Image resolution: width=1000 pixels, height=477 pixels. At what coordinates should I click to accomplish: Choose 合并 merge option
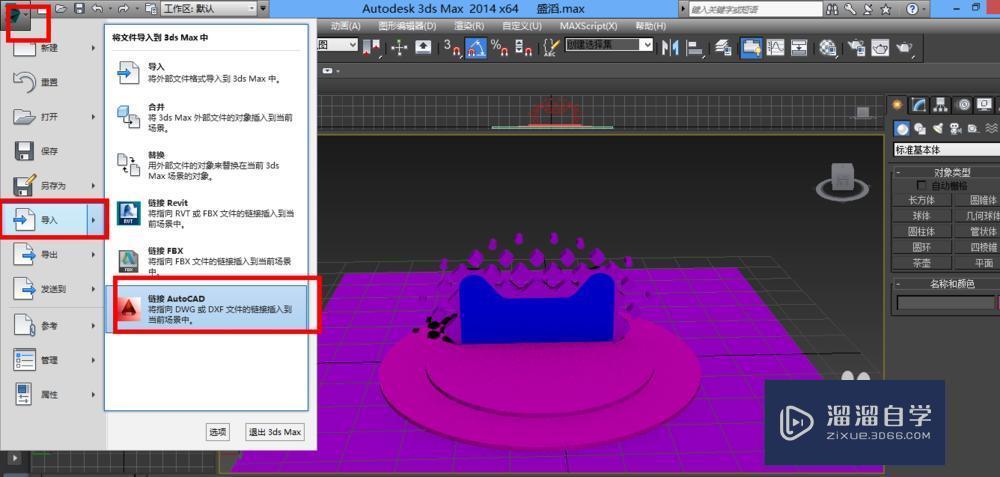(206, 117)
